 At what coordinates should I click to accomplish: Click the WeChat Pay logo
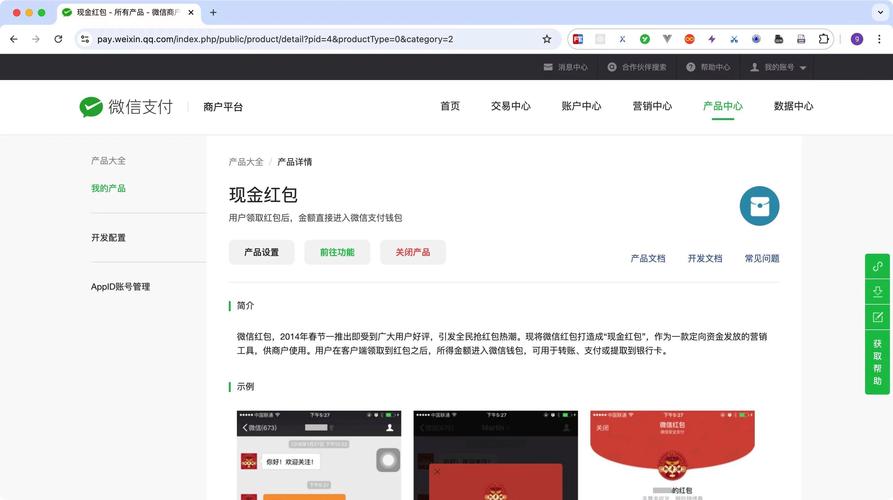[126, 106]
